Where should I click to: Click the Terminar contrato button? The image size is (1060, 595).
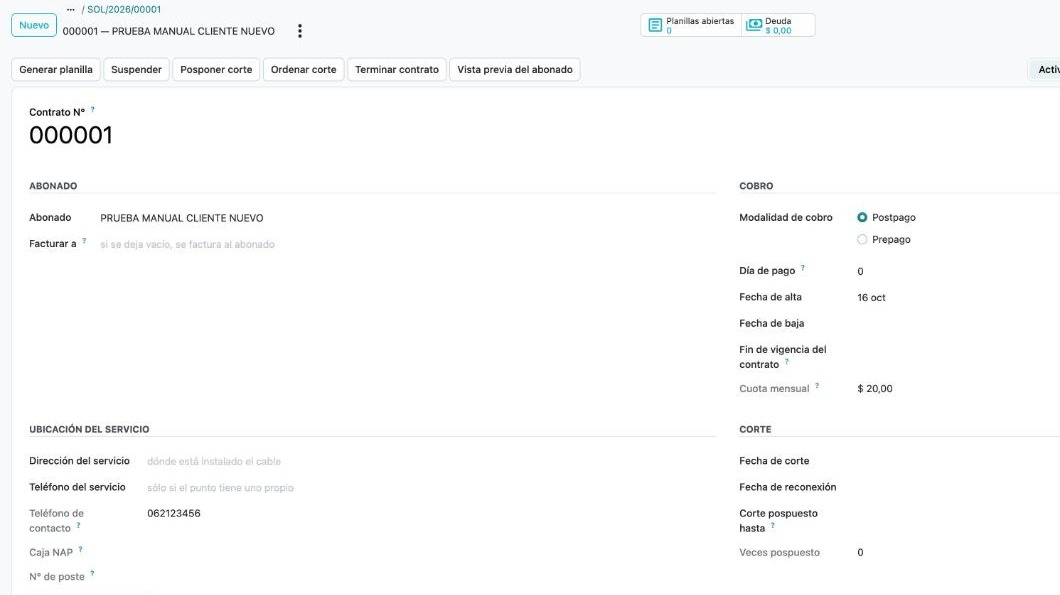coord(397,70)
